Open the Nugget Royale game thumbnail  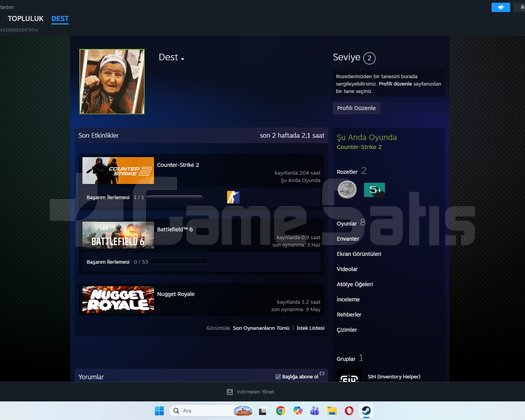[x=118, y=300]
